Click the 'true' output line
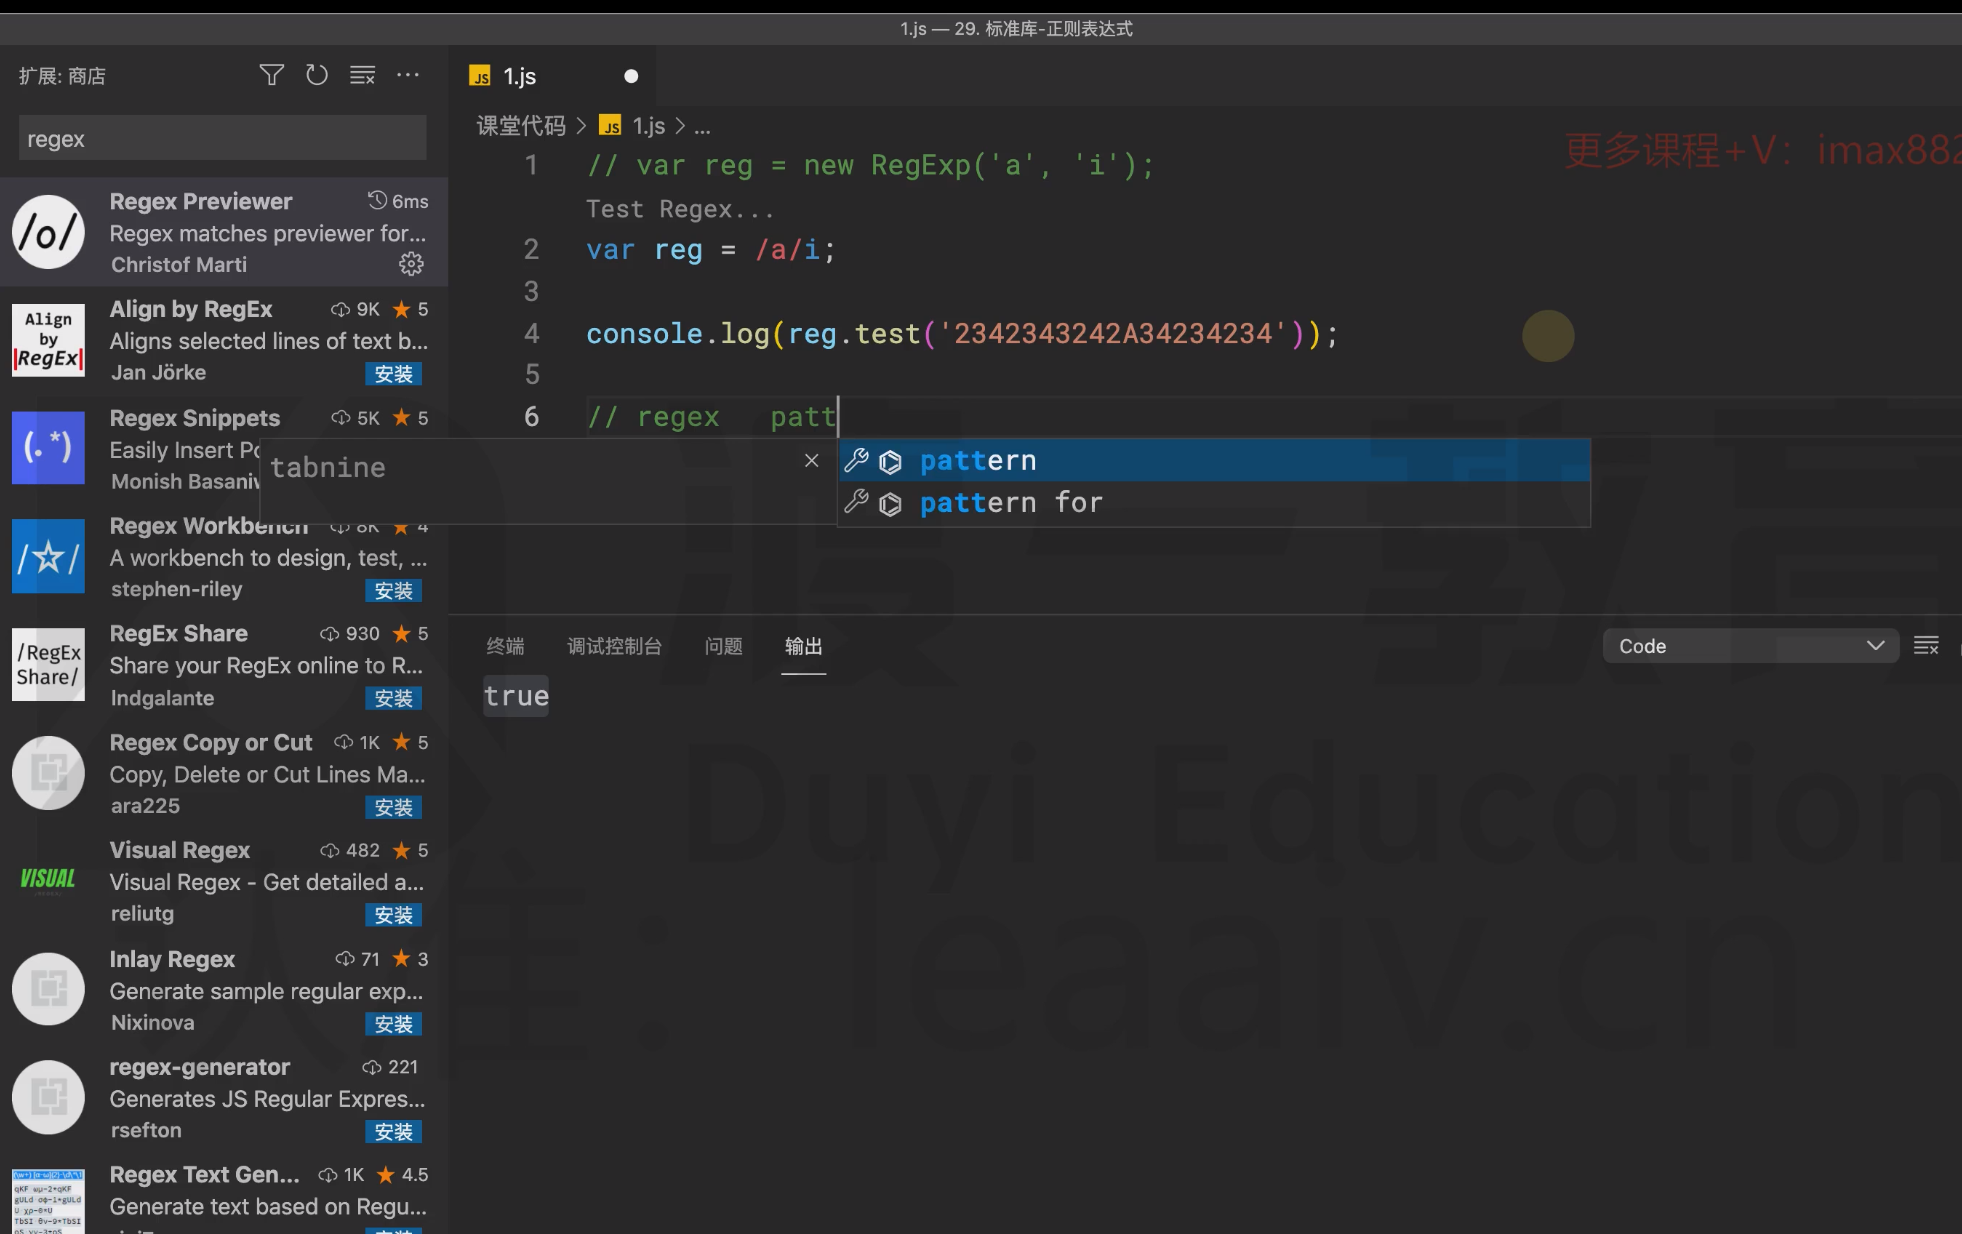The height and width of the screenshot is (1234, 1962). [x=516, y=696]
